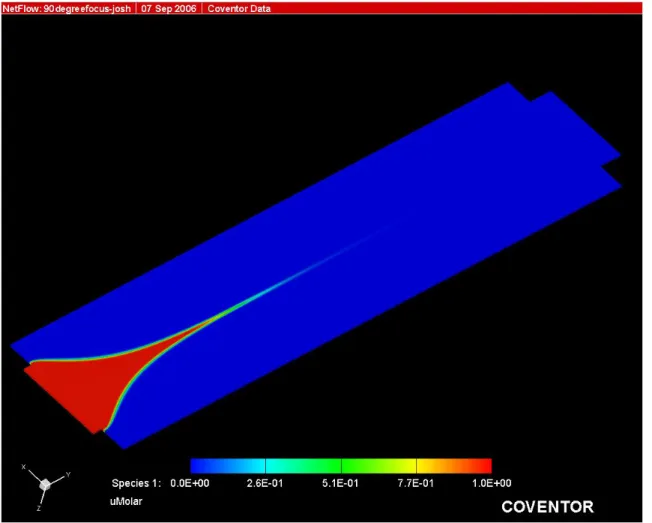Click the COVENTOR logo text
Screen dimensions: 652x523
click(x=547, y=507)
